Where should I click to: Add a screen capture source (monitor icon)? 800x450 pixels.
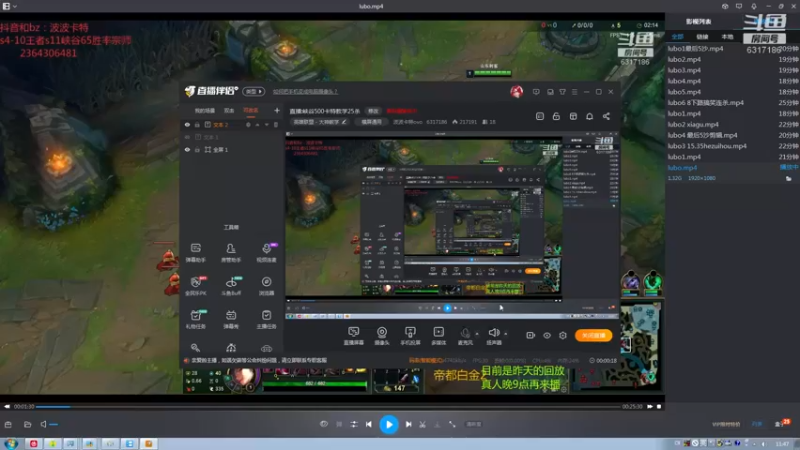click(354, 336)
